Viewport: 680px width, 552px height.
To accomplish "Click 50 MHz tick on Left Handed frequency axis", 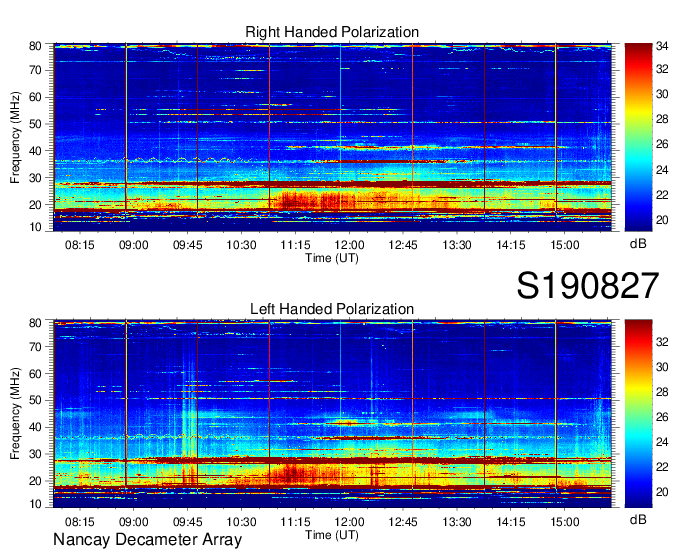I will click(x=35, y=400).
